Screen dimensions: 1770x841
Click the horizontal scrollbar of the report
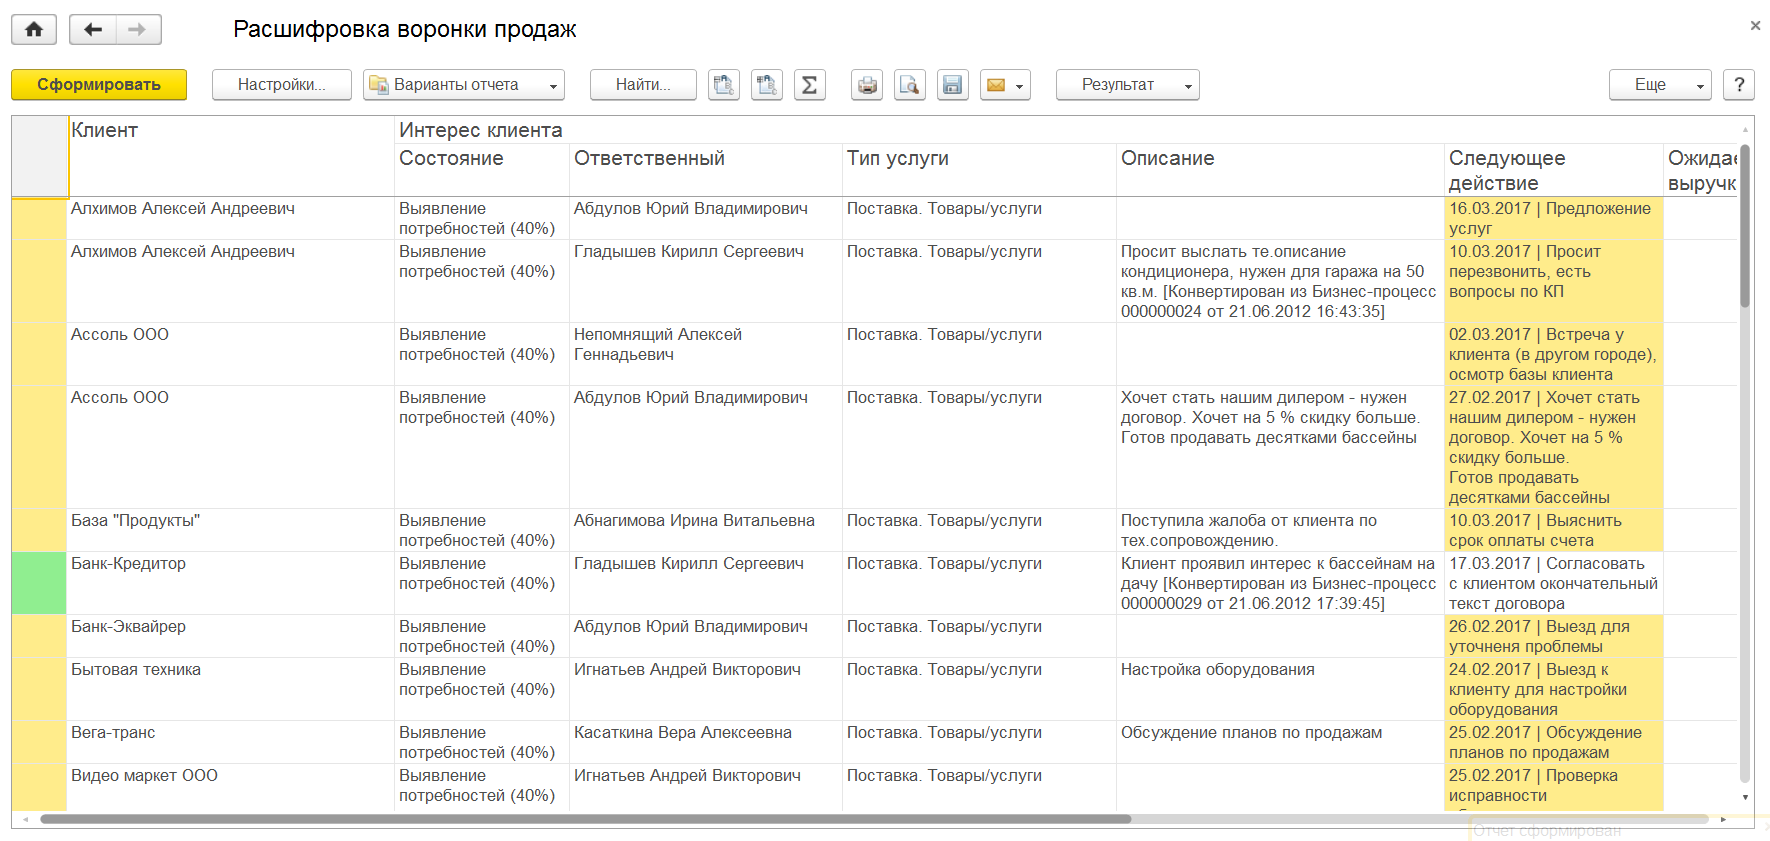[x=585, y=819]
